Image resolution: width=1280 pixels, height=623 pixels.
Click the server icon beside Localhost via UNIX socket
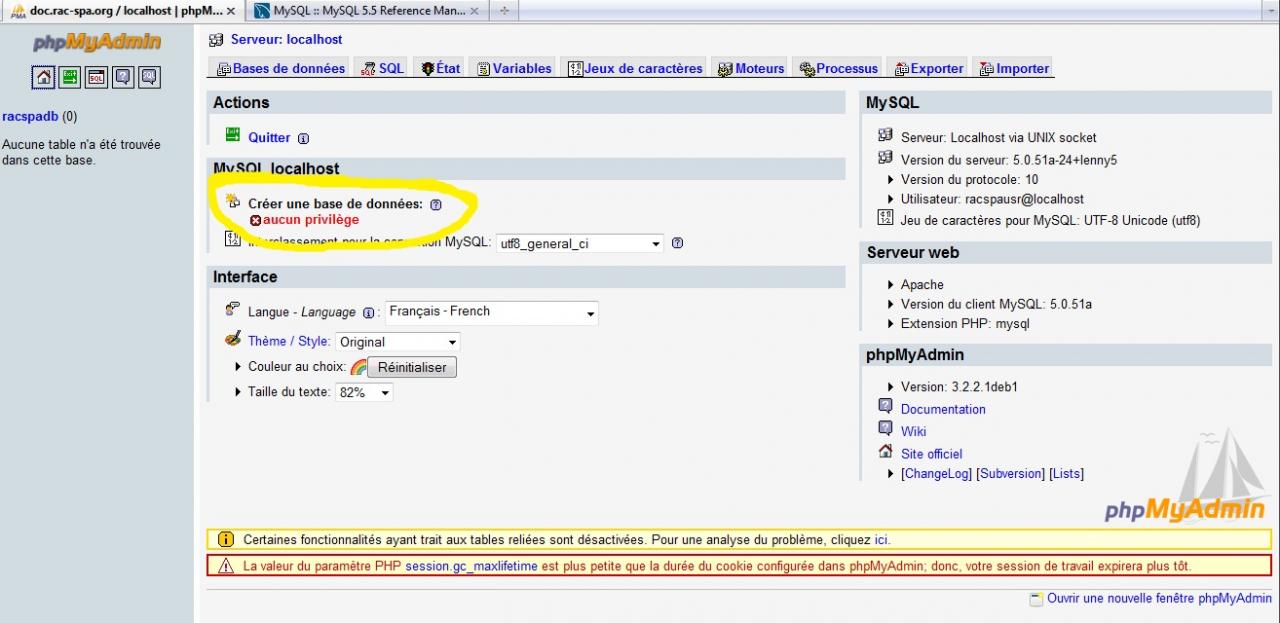tap(885, 135)
